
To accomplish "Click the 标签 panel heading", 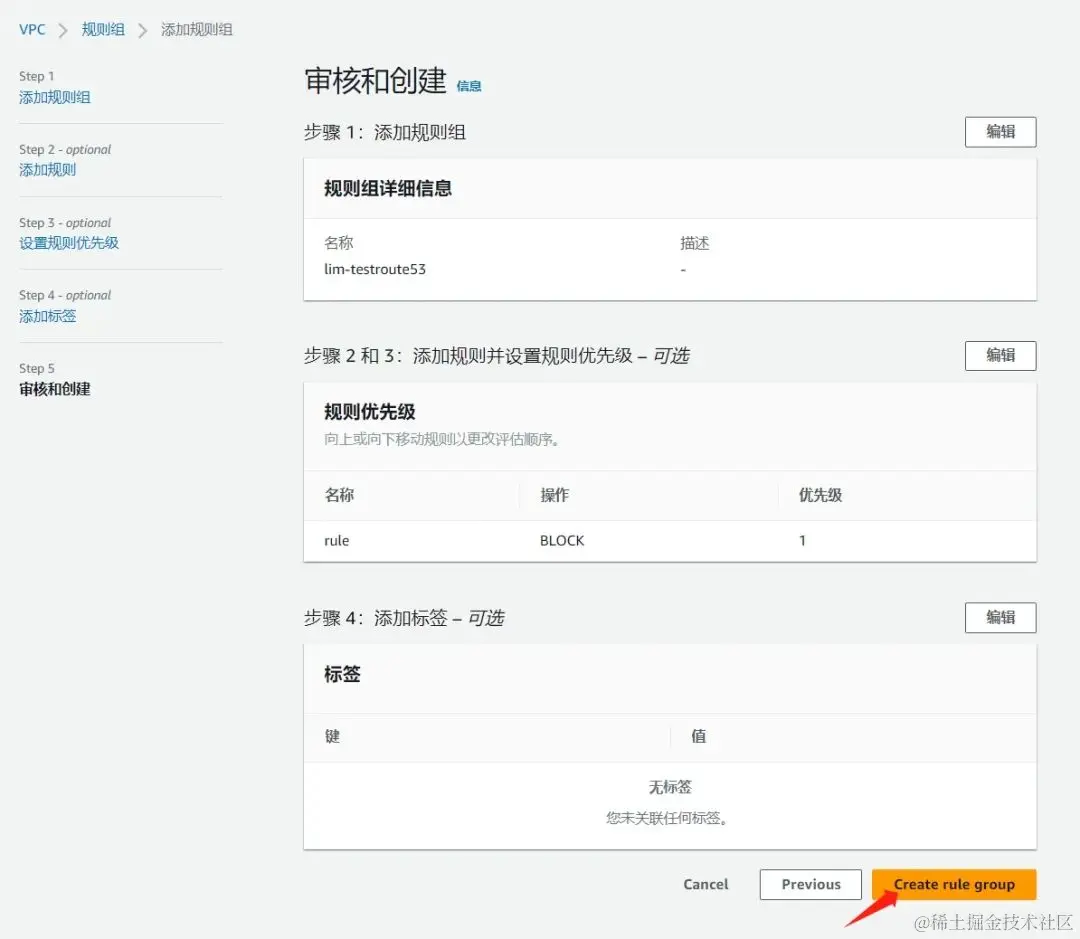I will (x=342, y=674).
